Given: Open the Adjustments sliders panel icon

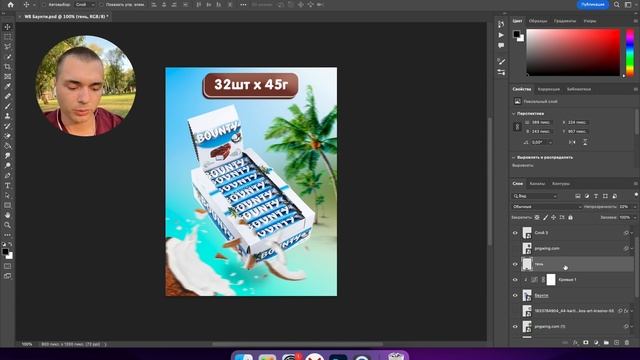Looking at the screenshot, I should click(x=501, y=72).
